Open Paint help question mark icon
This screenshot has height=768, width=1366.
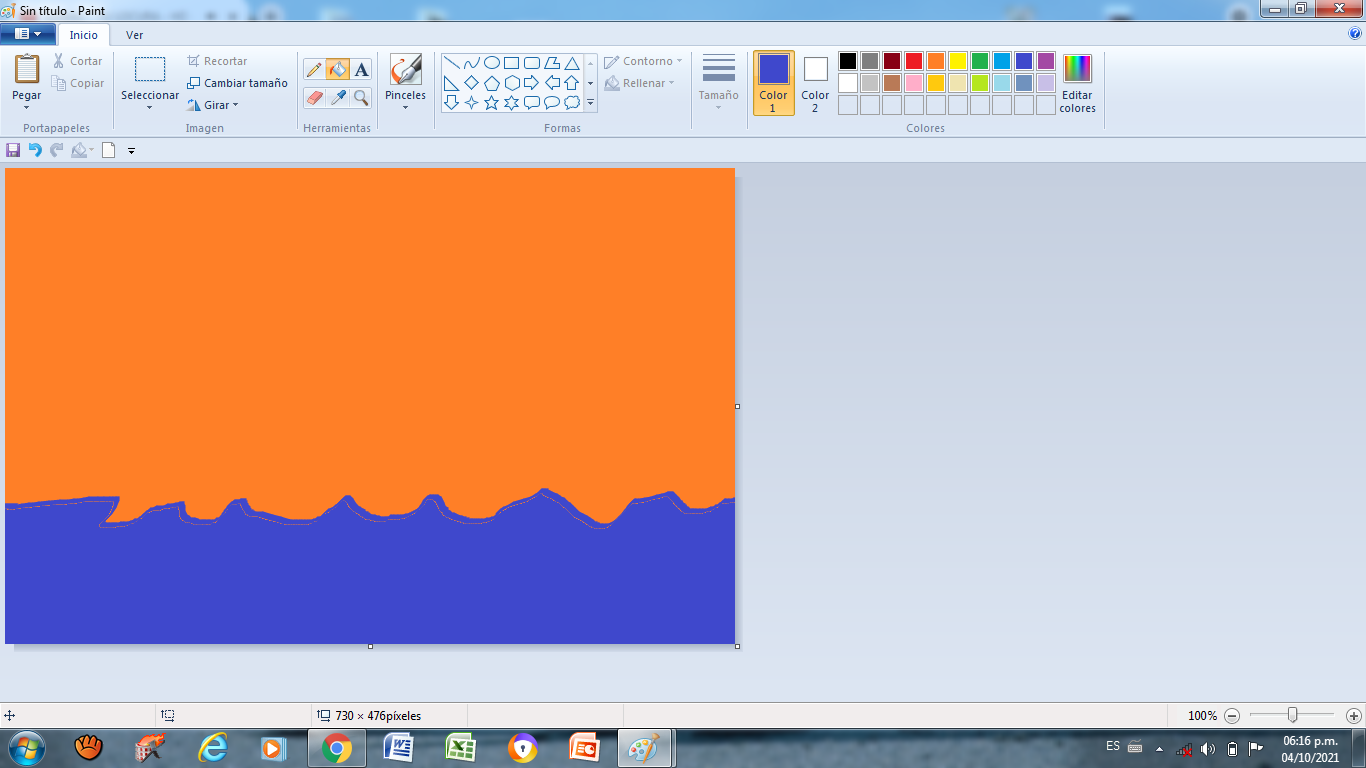pyautogui.click(x=1355, y=33)
